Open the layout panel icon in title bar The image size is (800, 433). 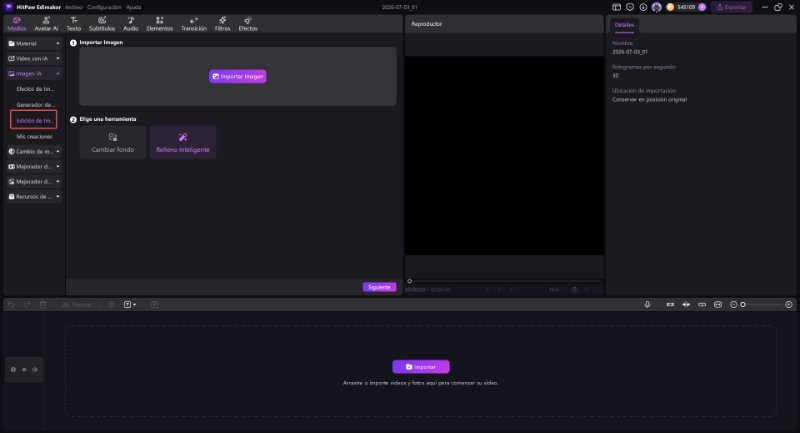[x=616, y=7]
